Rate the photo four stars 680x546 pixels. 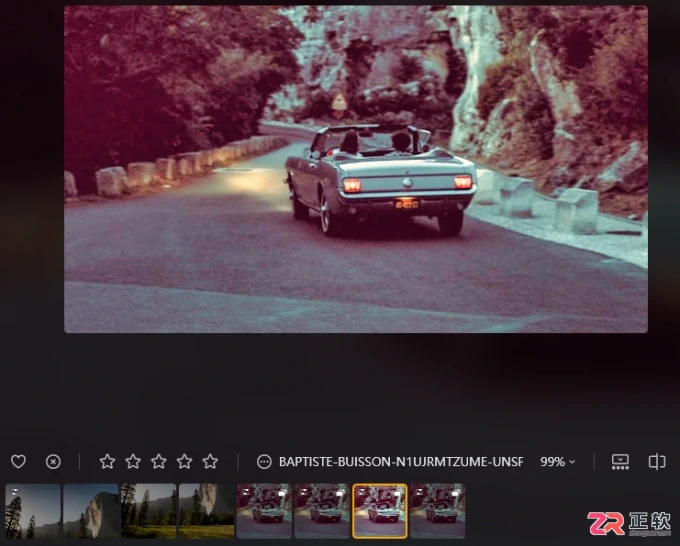184,461
